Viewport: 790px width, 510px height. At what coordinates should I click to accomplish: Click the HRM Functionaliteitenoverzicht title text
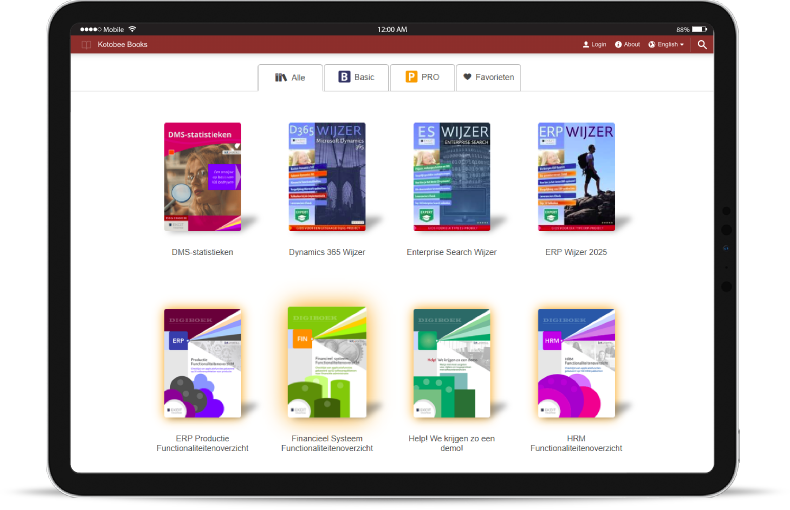coord(576,443)
